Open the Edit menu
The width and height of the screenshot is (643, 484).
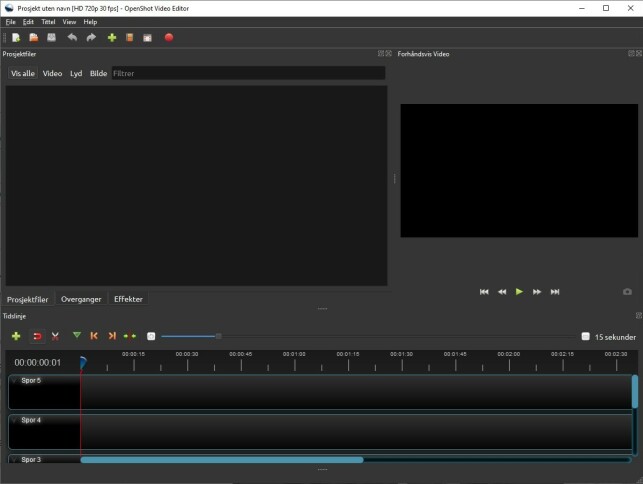28,22
